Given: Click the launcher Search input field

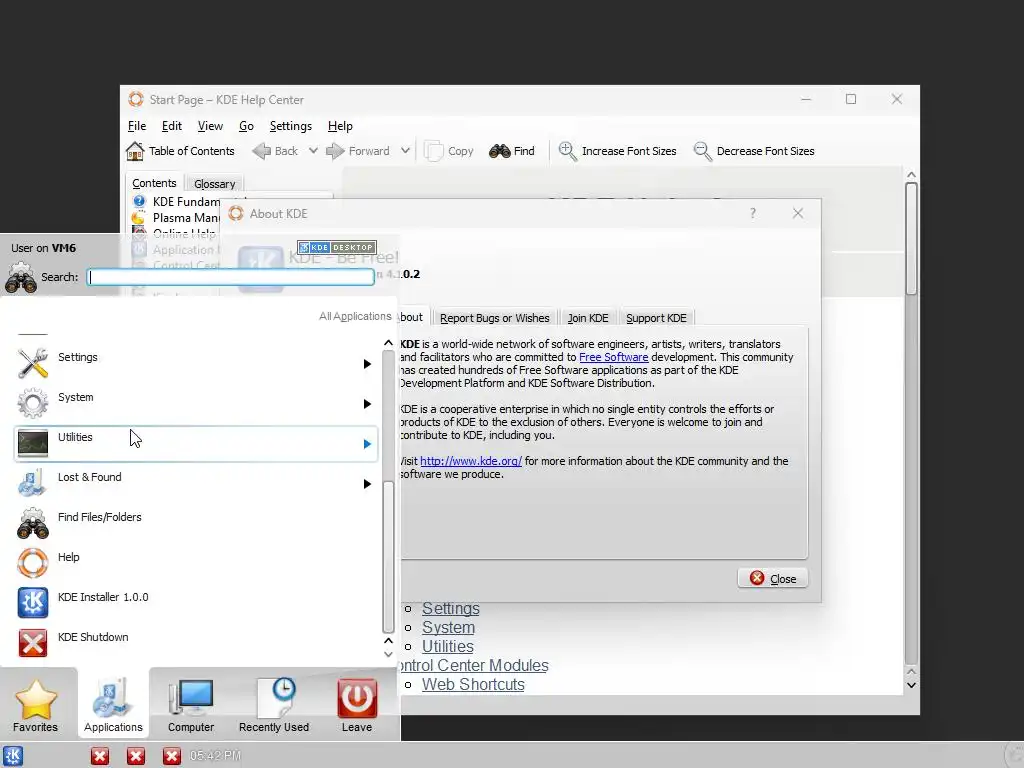Looking at the screenshot, I should tap(231, 277).
